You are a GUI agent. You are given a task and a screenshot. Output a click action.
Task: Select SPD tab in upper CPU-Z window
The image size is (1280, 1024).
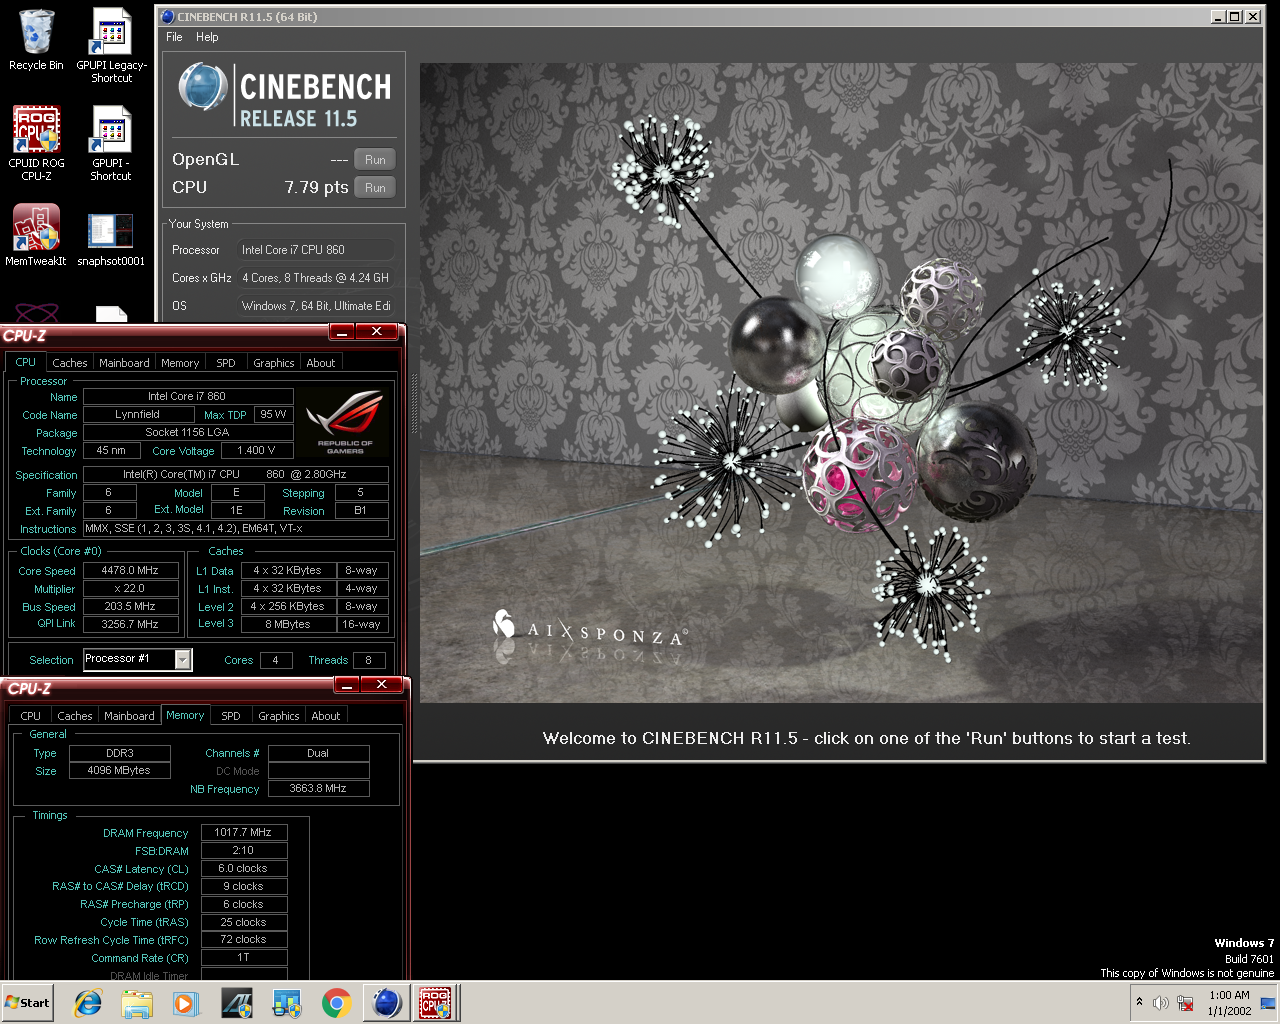pyautogui.click(x=226, y=363)
